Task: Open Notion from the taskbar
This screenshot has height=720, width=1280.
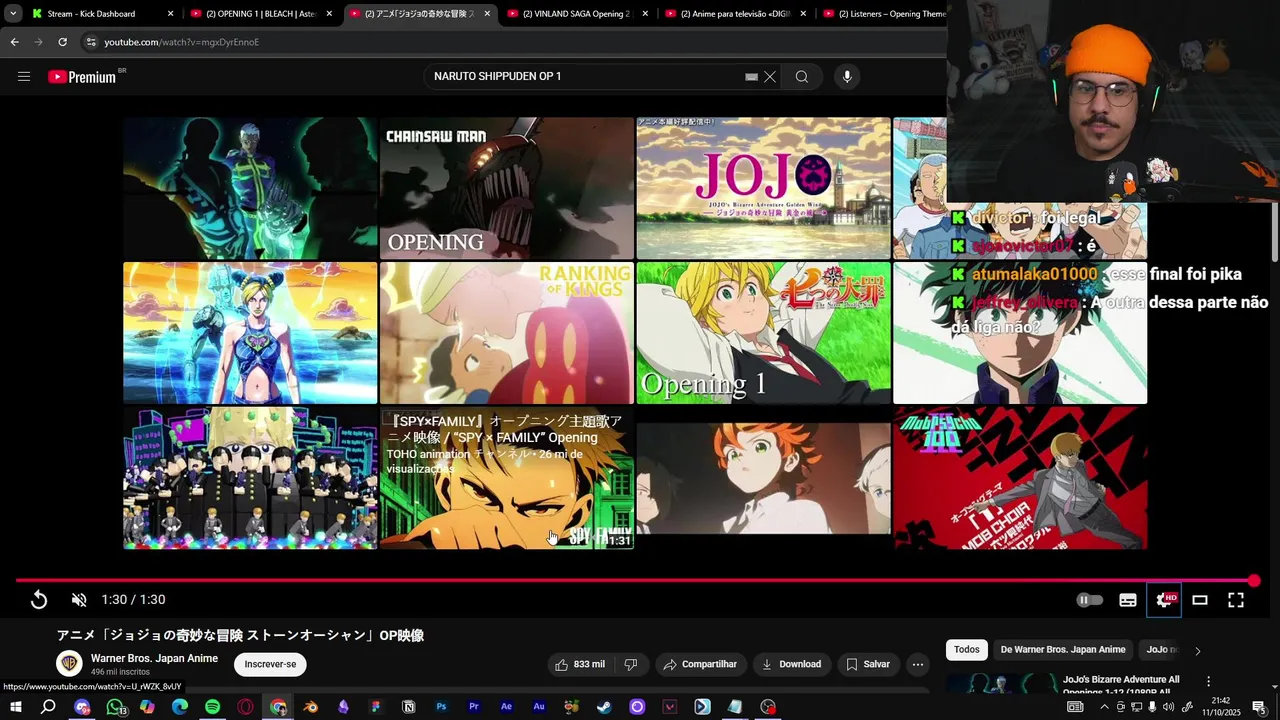Action: (409, 707)
